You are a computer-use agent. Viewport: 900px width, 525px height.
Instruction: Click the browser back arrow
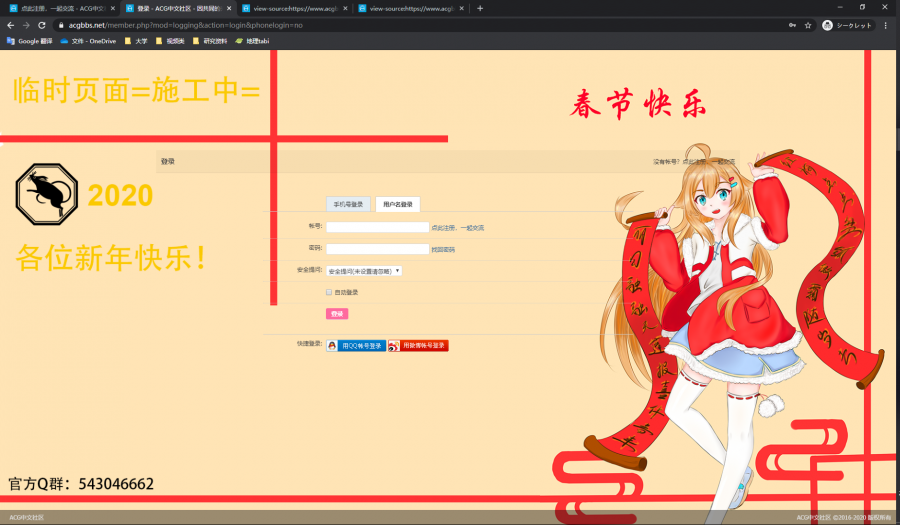click(10, 25)
